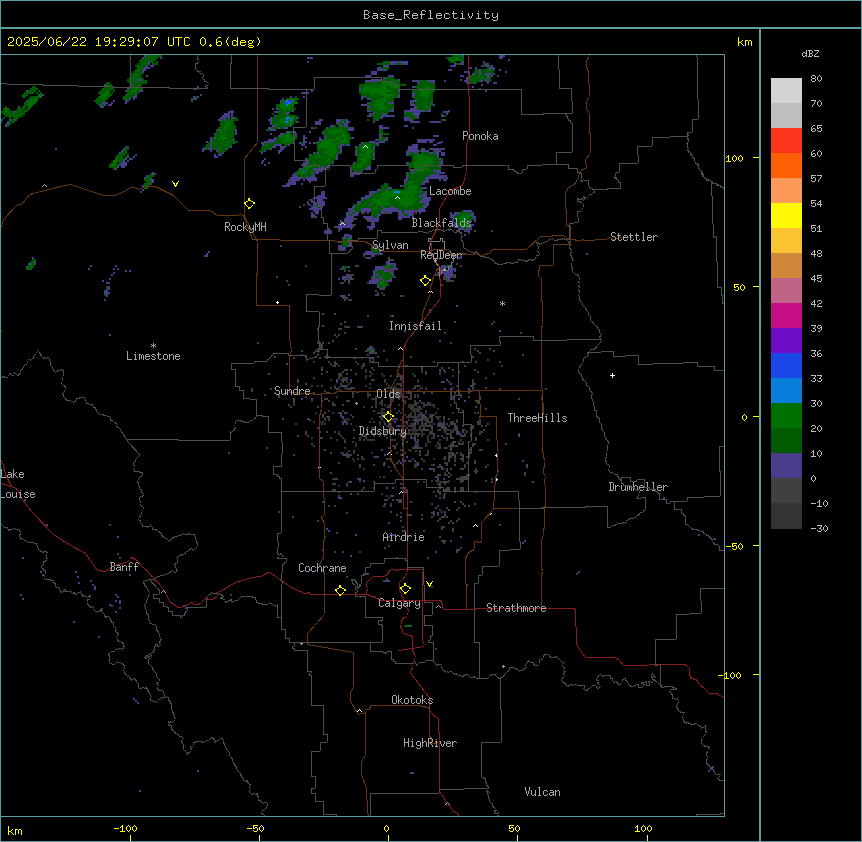Click the Innisfail label
Viewport: 862px width, 842px height.
(x=415, y=326)
